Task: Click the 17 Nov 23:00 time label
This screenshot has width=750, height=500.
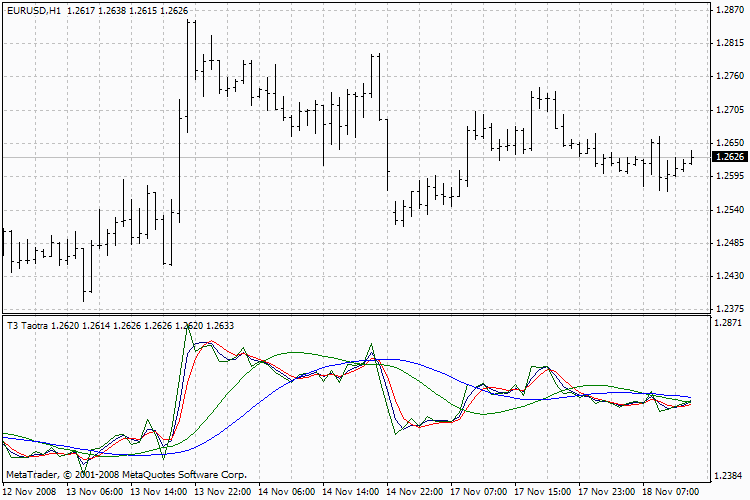Action: [x=607, y=492]
